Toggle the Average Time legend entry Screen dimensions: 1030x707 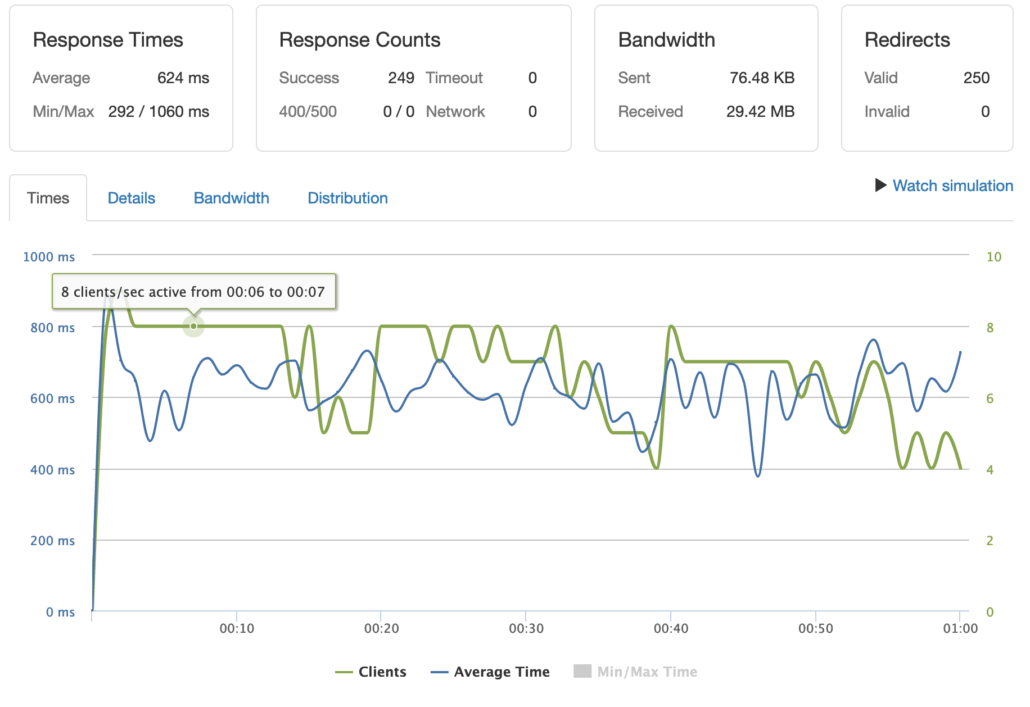pos(501,672)
